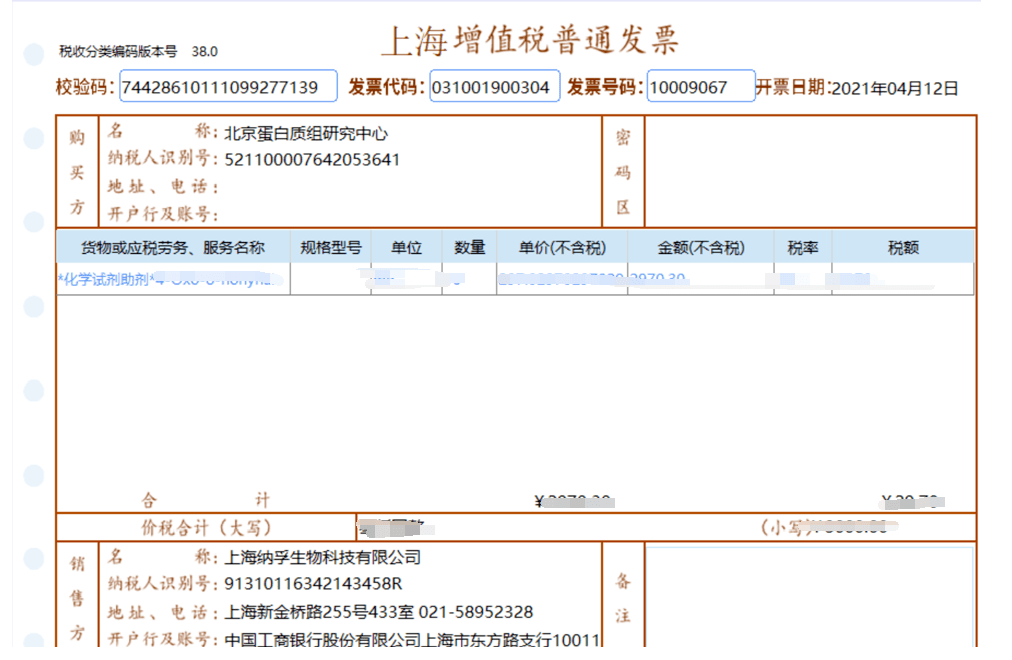Select seller name 上海纳孚生物科技有限公司

point(323,558)
